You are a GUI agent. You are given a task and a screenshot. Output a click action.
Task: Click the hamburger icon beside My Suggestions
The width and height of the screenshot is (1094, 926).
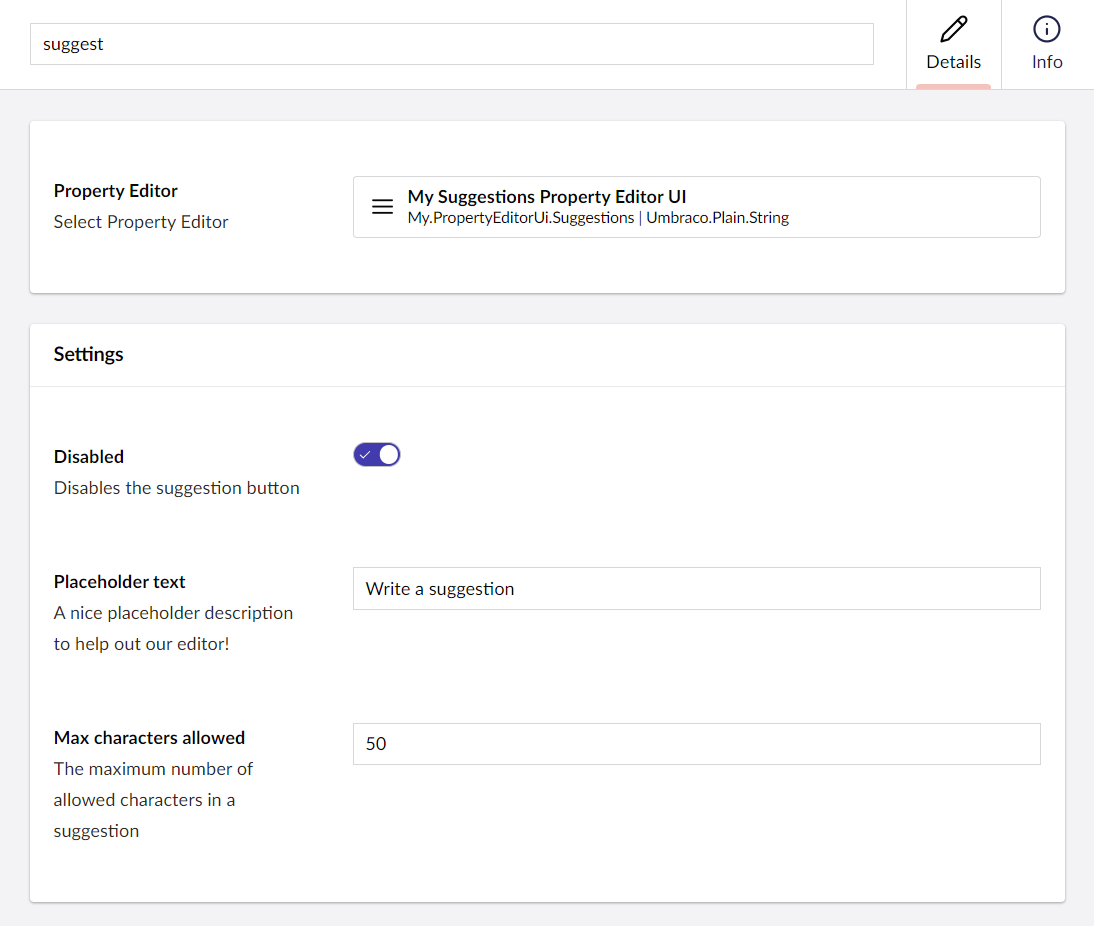[x=382, y=207]
